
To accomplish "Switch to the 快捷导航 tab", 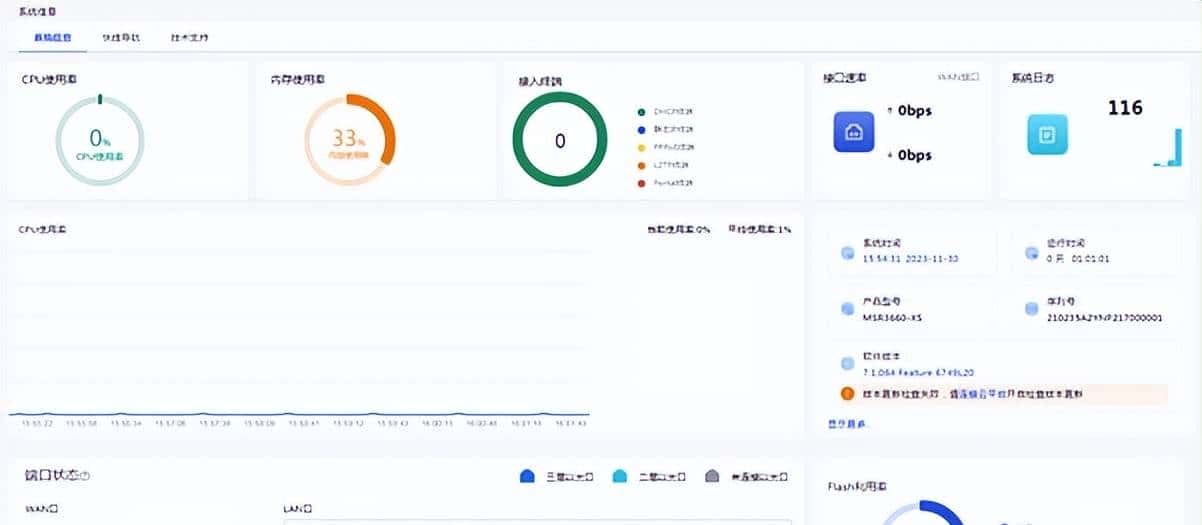I will (121, 37).
